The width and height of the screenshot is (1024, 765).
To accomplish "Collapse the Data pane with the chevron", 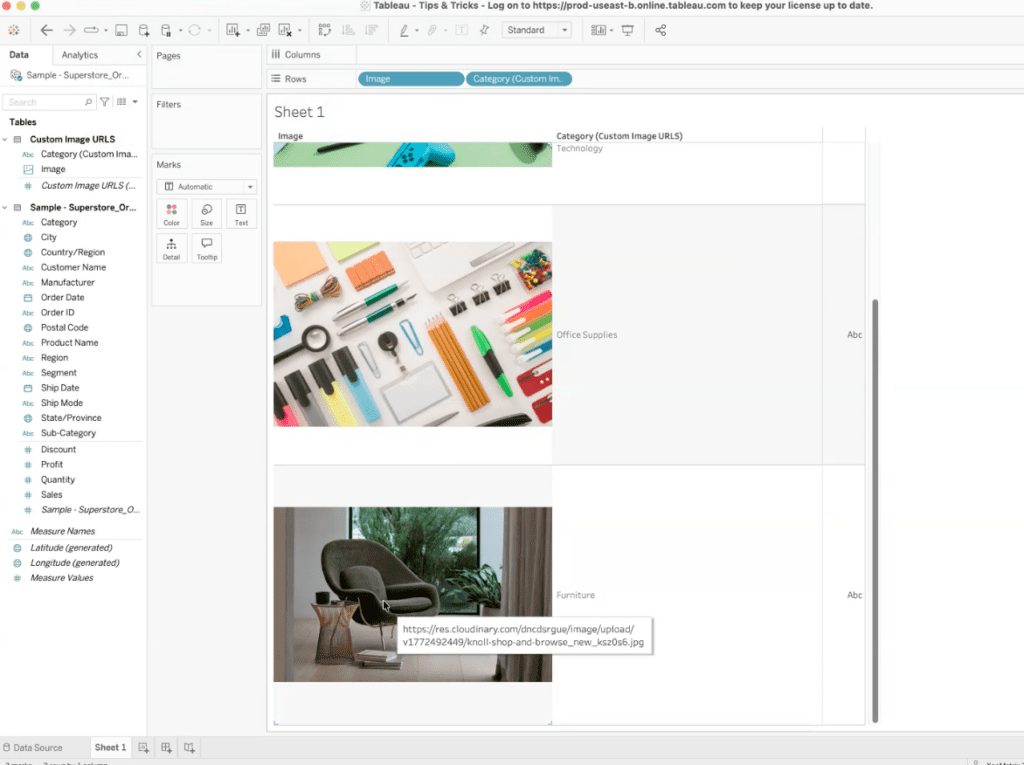I will click(x=139, y=55).
